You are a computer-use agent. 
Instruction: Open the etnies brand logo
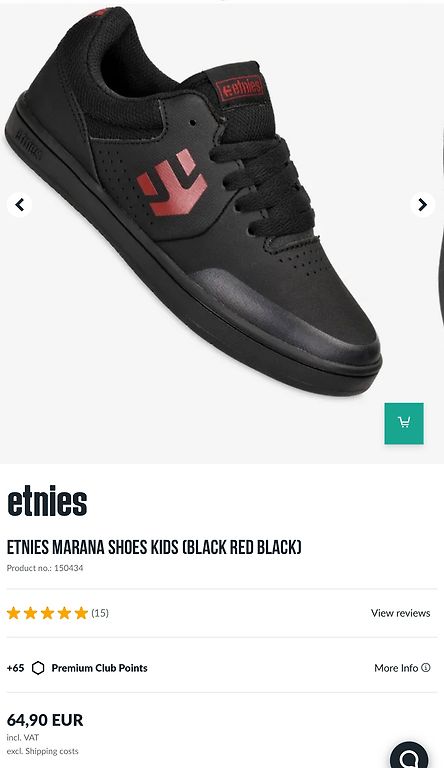[x=47, y=501]
